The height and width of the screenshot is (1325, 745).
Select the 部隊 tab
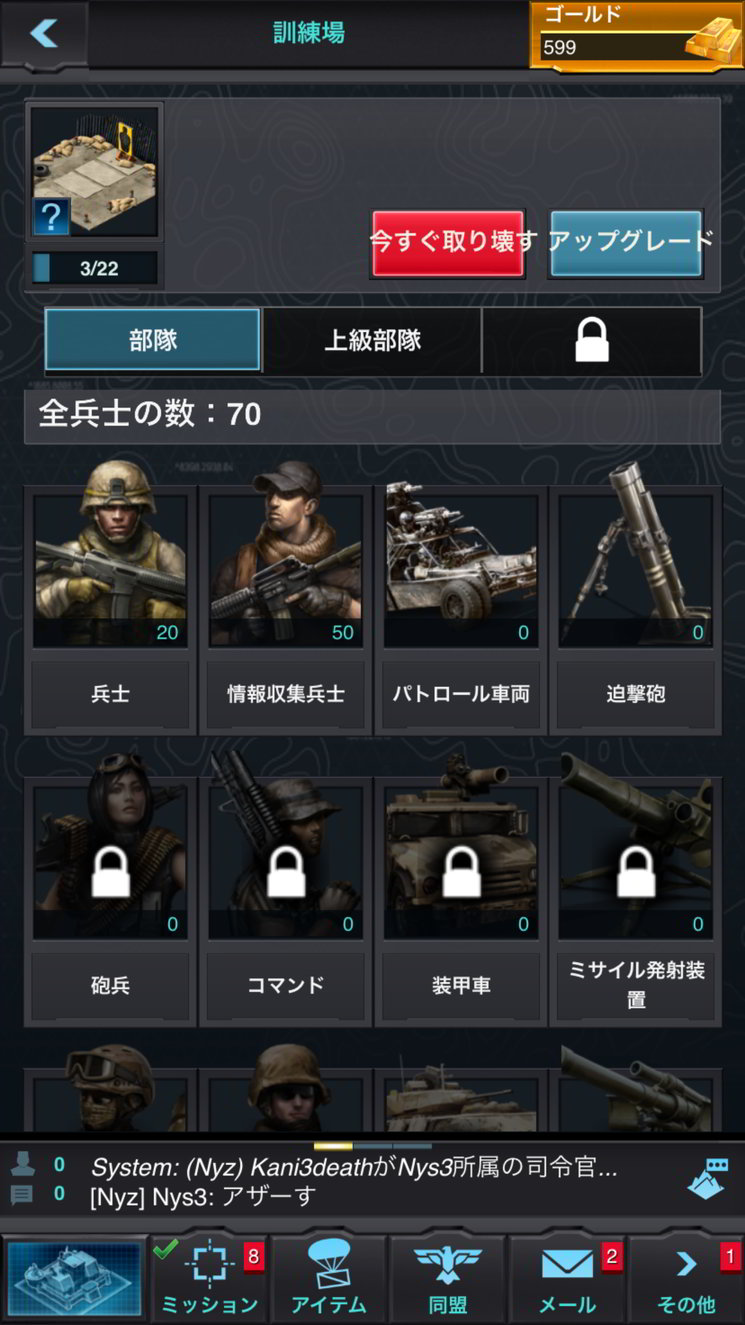click(152, 340)
